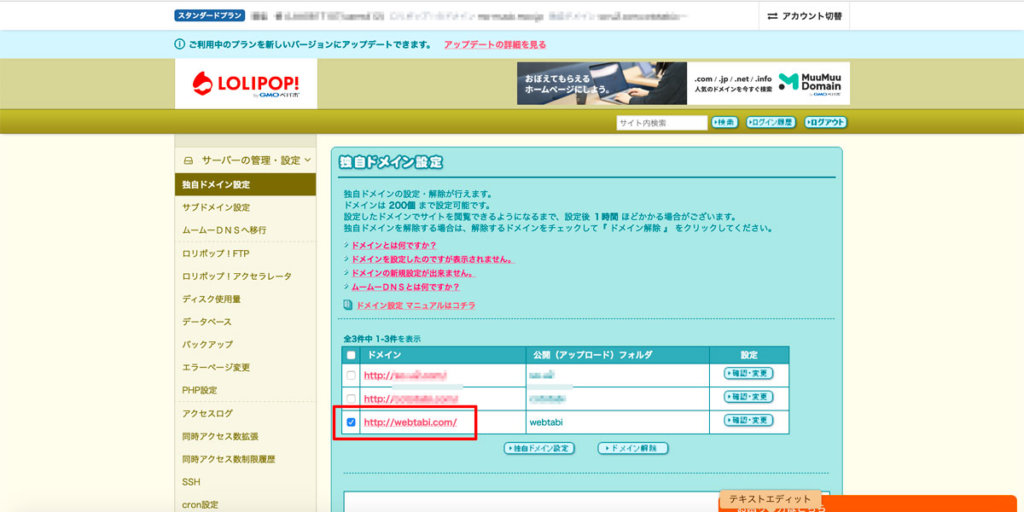
Task: Go to the SSH sidebar item
Action: (191, 482)
